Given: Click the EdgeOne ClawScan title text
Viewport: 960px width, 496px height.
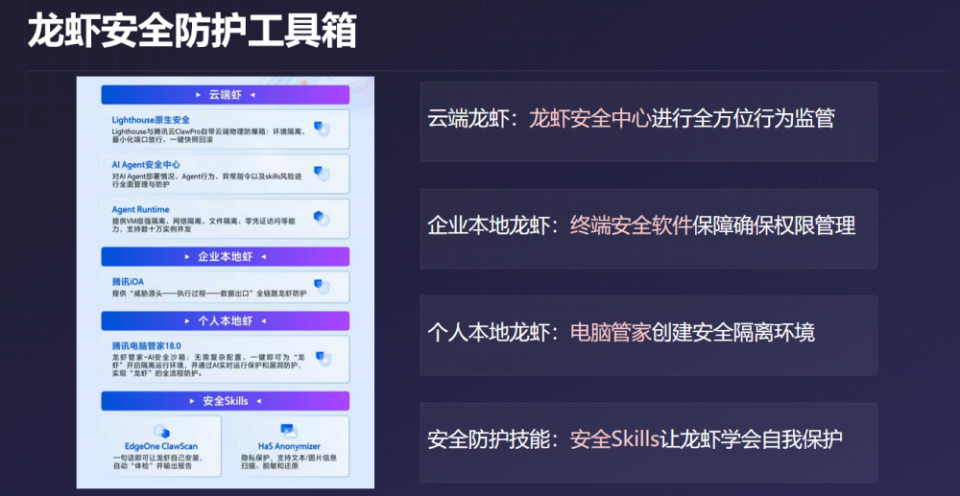Looking at the screenshot, I should click(161, 446).
